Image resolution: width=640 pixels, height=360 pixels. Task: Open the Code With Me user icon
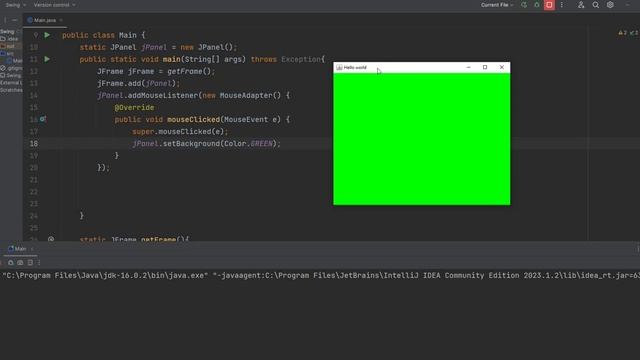(x=581, y=5)
